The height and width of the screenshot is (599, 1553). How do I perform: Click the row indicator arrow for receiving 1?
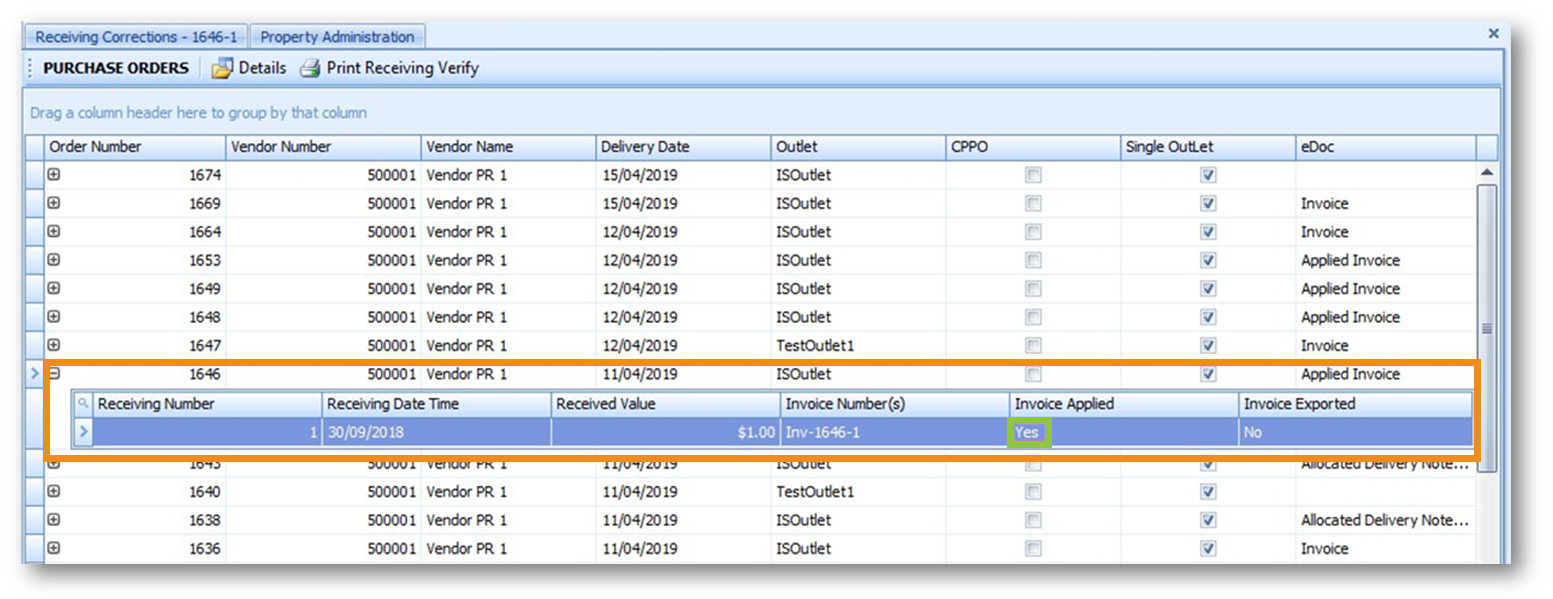pos(83,432)
